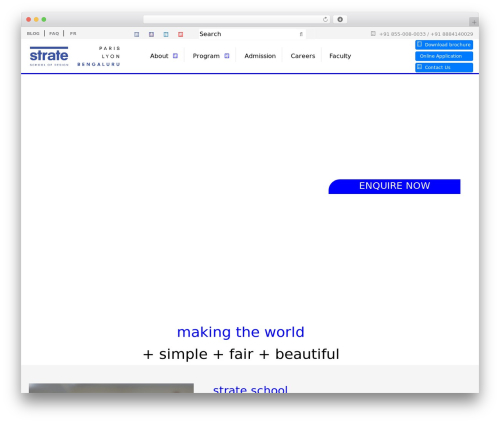Click the Search input field
Viewport: 500px width, 423px height.
point(248,34)
